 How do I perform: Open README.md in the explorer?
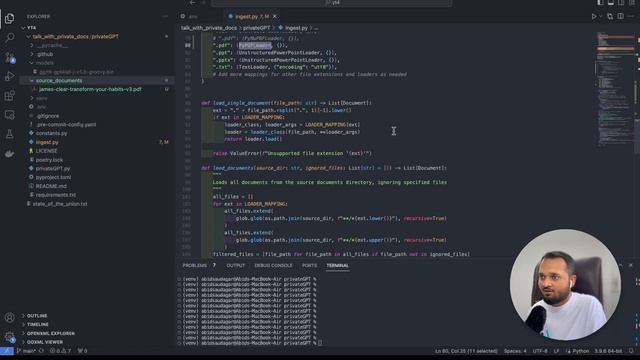[51, 186]
